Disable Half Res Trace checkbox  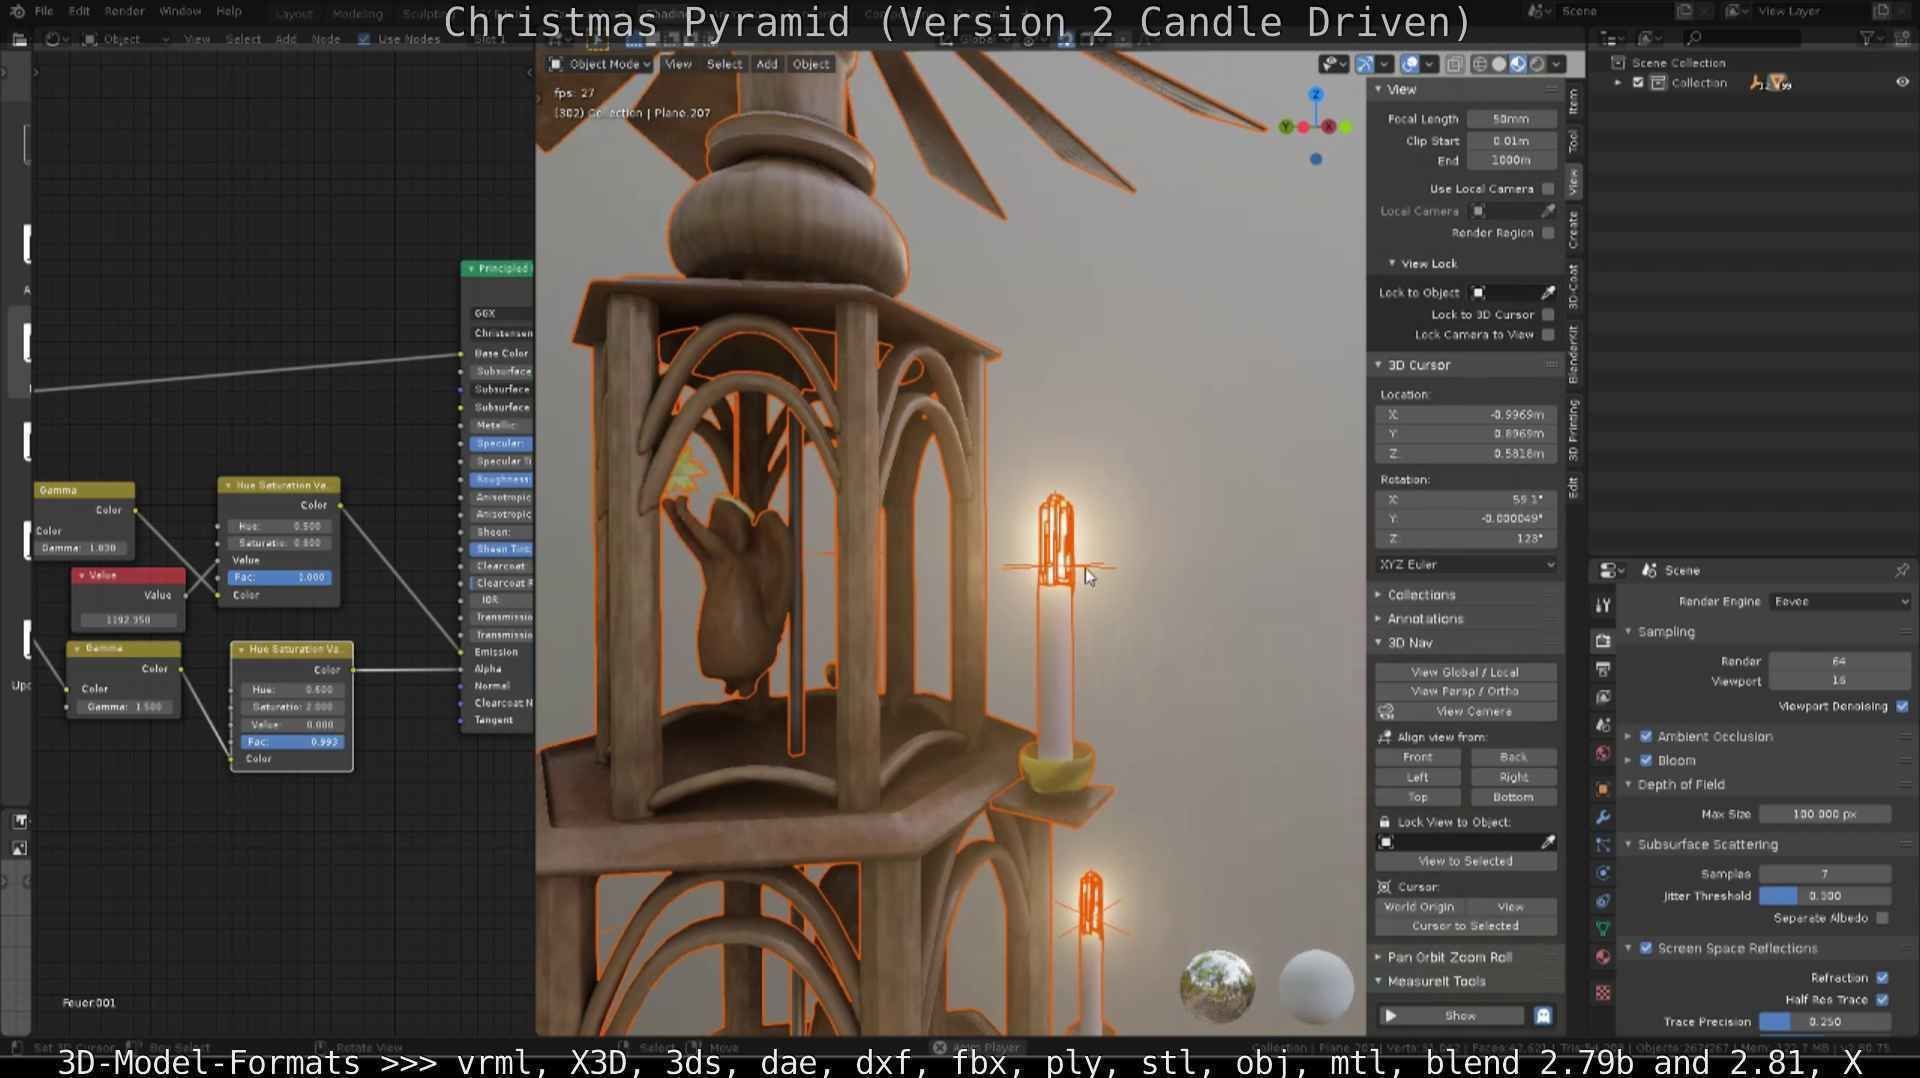coord(1883,1000)
